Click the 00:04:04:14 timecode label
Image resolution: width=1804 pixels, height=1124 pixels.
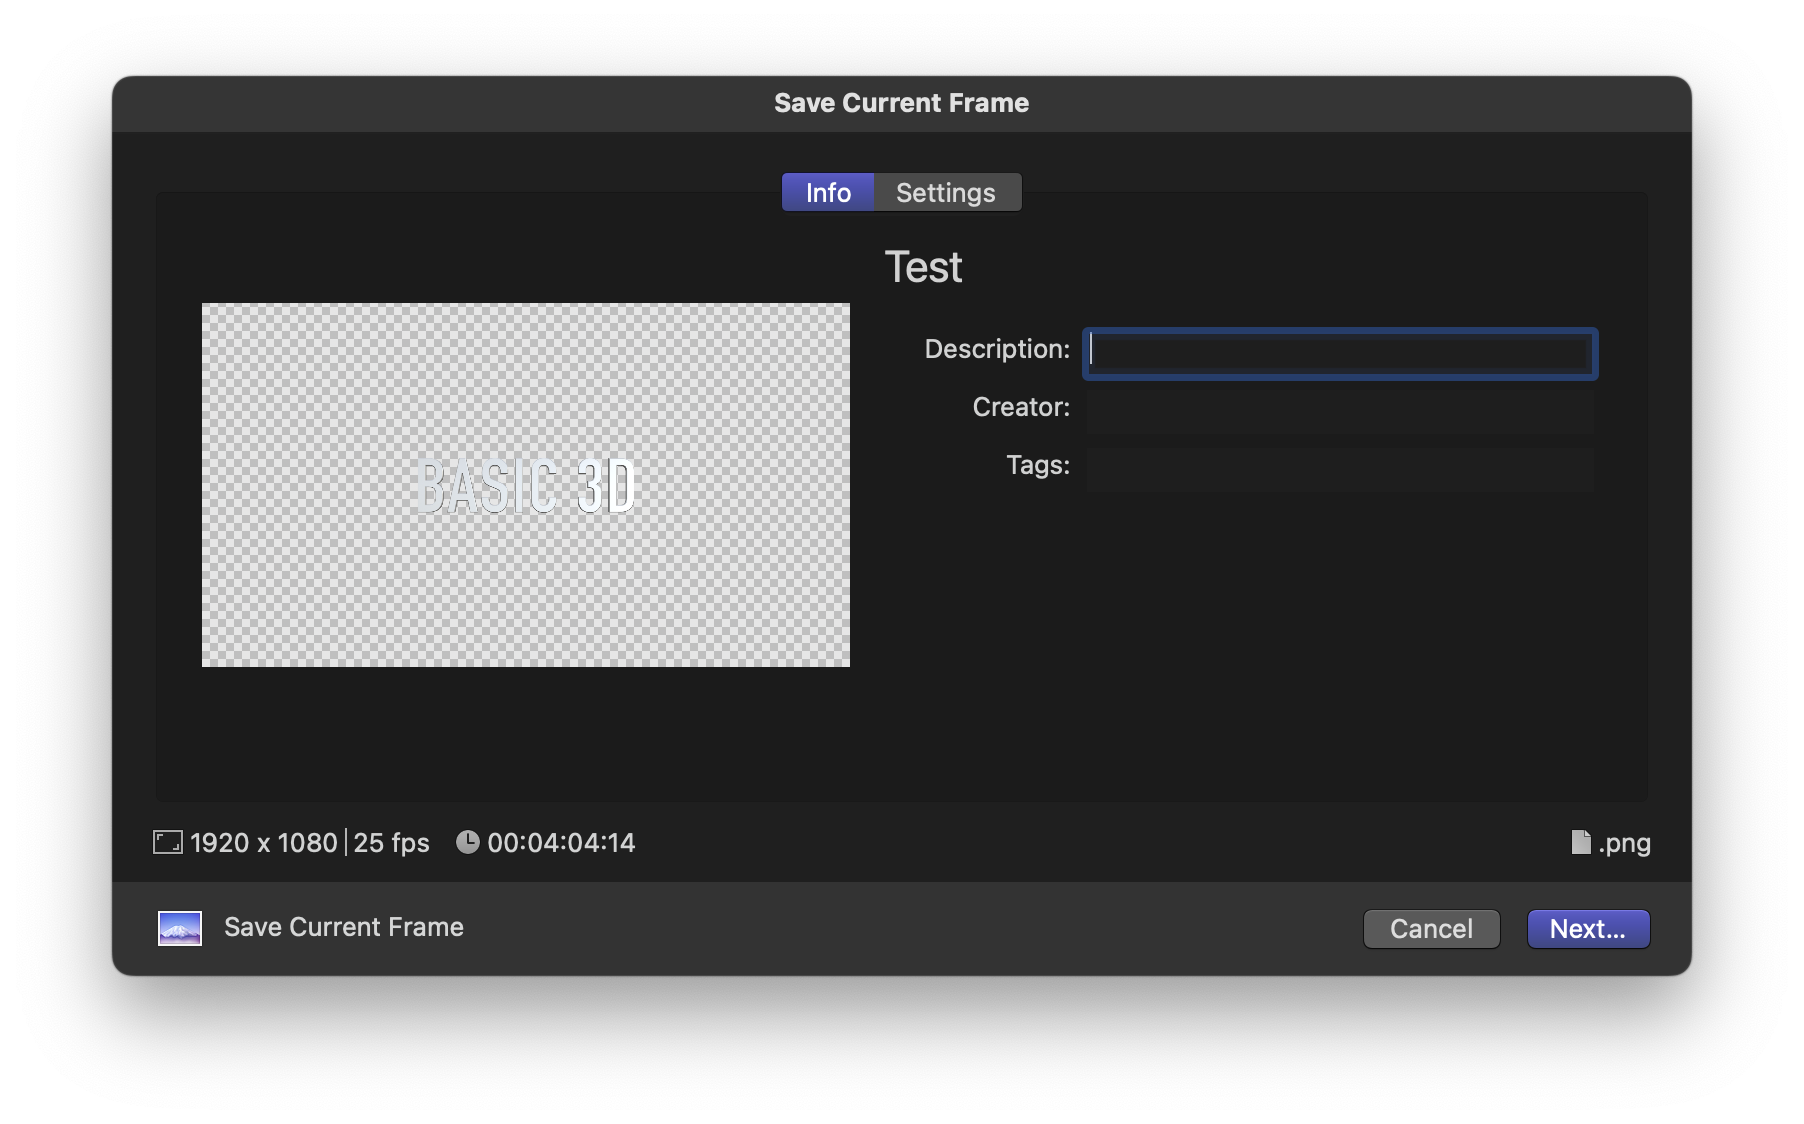560,842
